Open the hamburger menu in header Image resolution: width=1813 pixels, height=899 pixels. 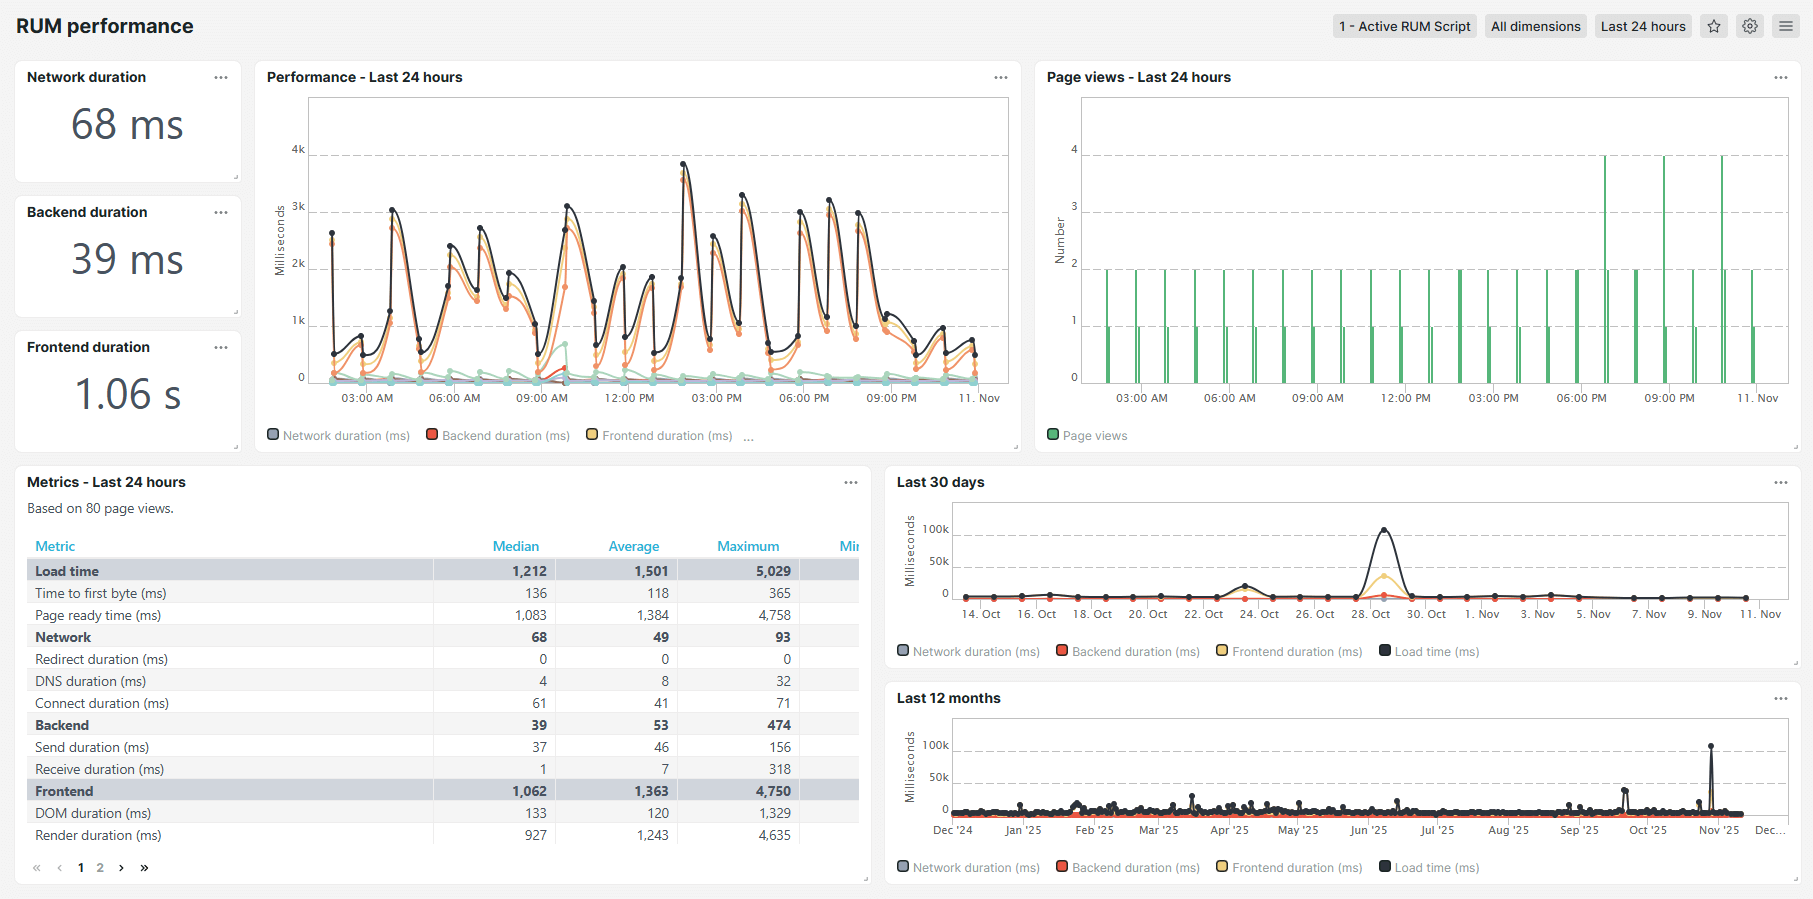coord(1785,27)
